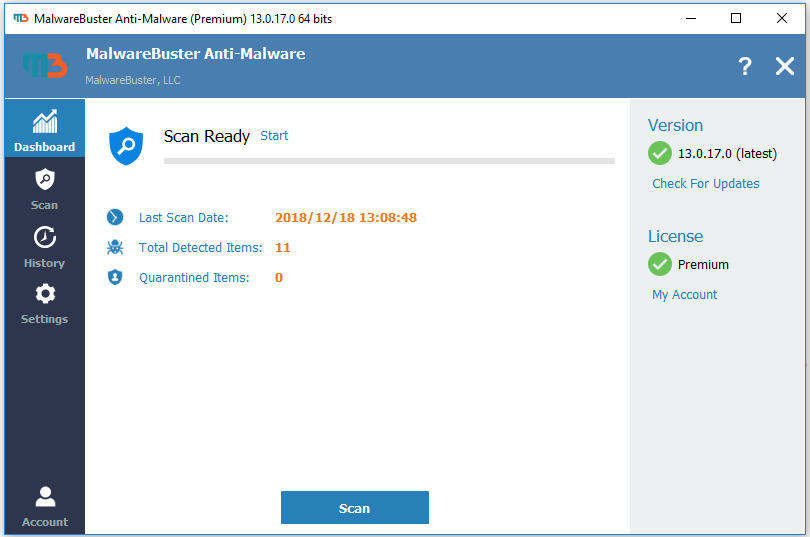Click the Last Scan Date label
The width and height of the screenshot is (810, 537).
[x=183, y=218]
